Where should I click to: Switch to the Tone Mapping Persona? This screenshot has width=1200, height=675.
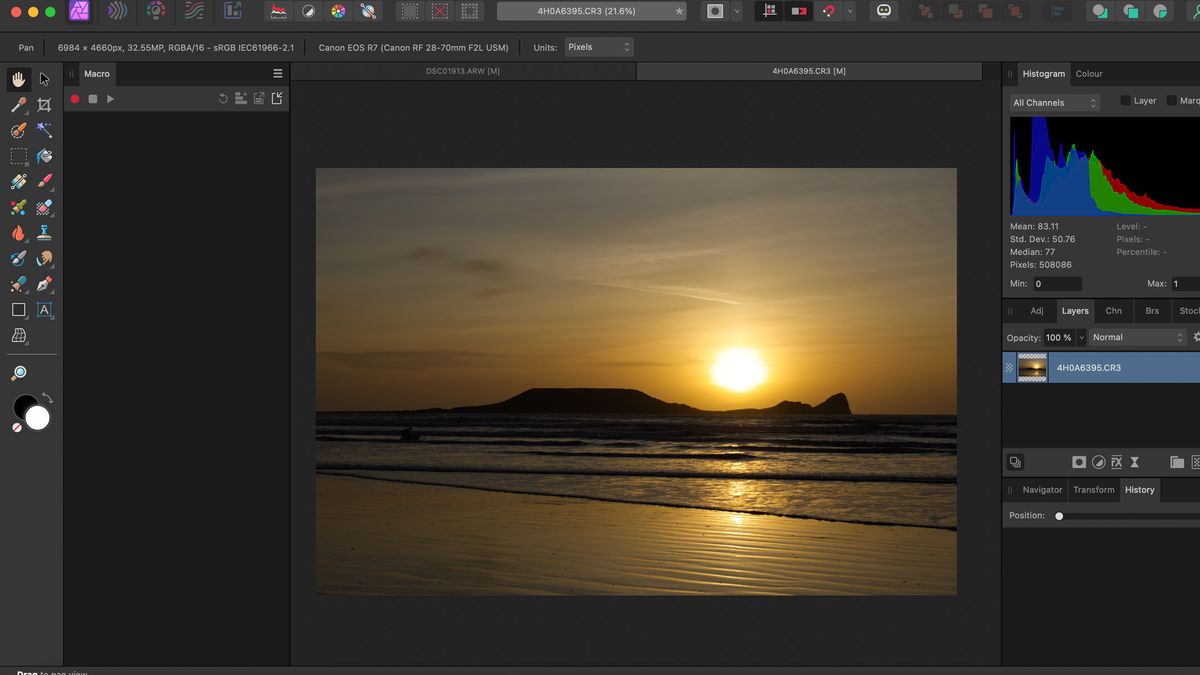pyautogui.click(x=193, y=12)
